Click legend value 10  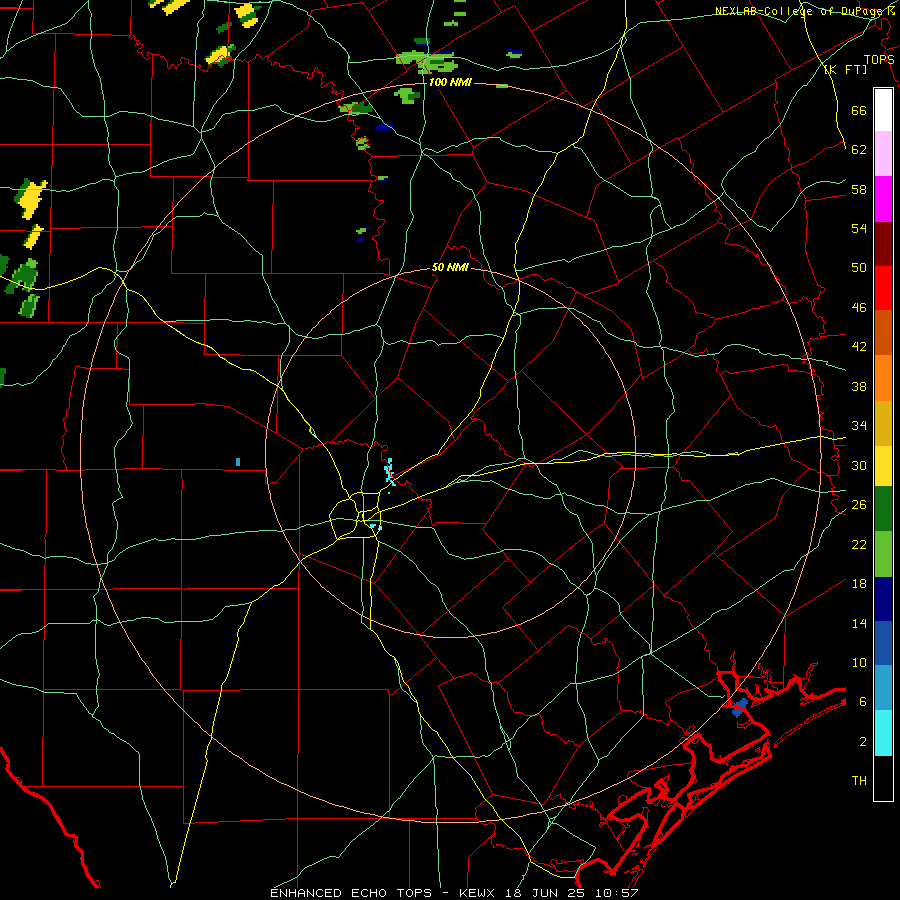[859, 662]
